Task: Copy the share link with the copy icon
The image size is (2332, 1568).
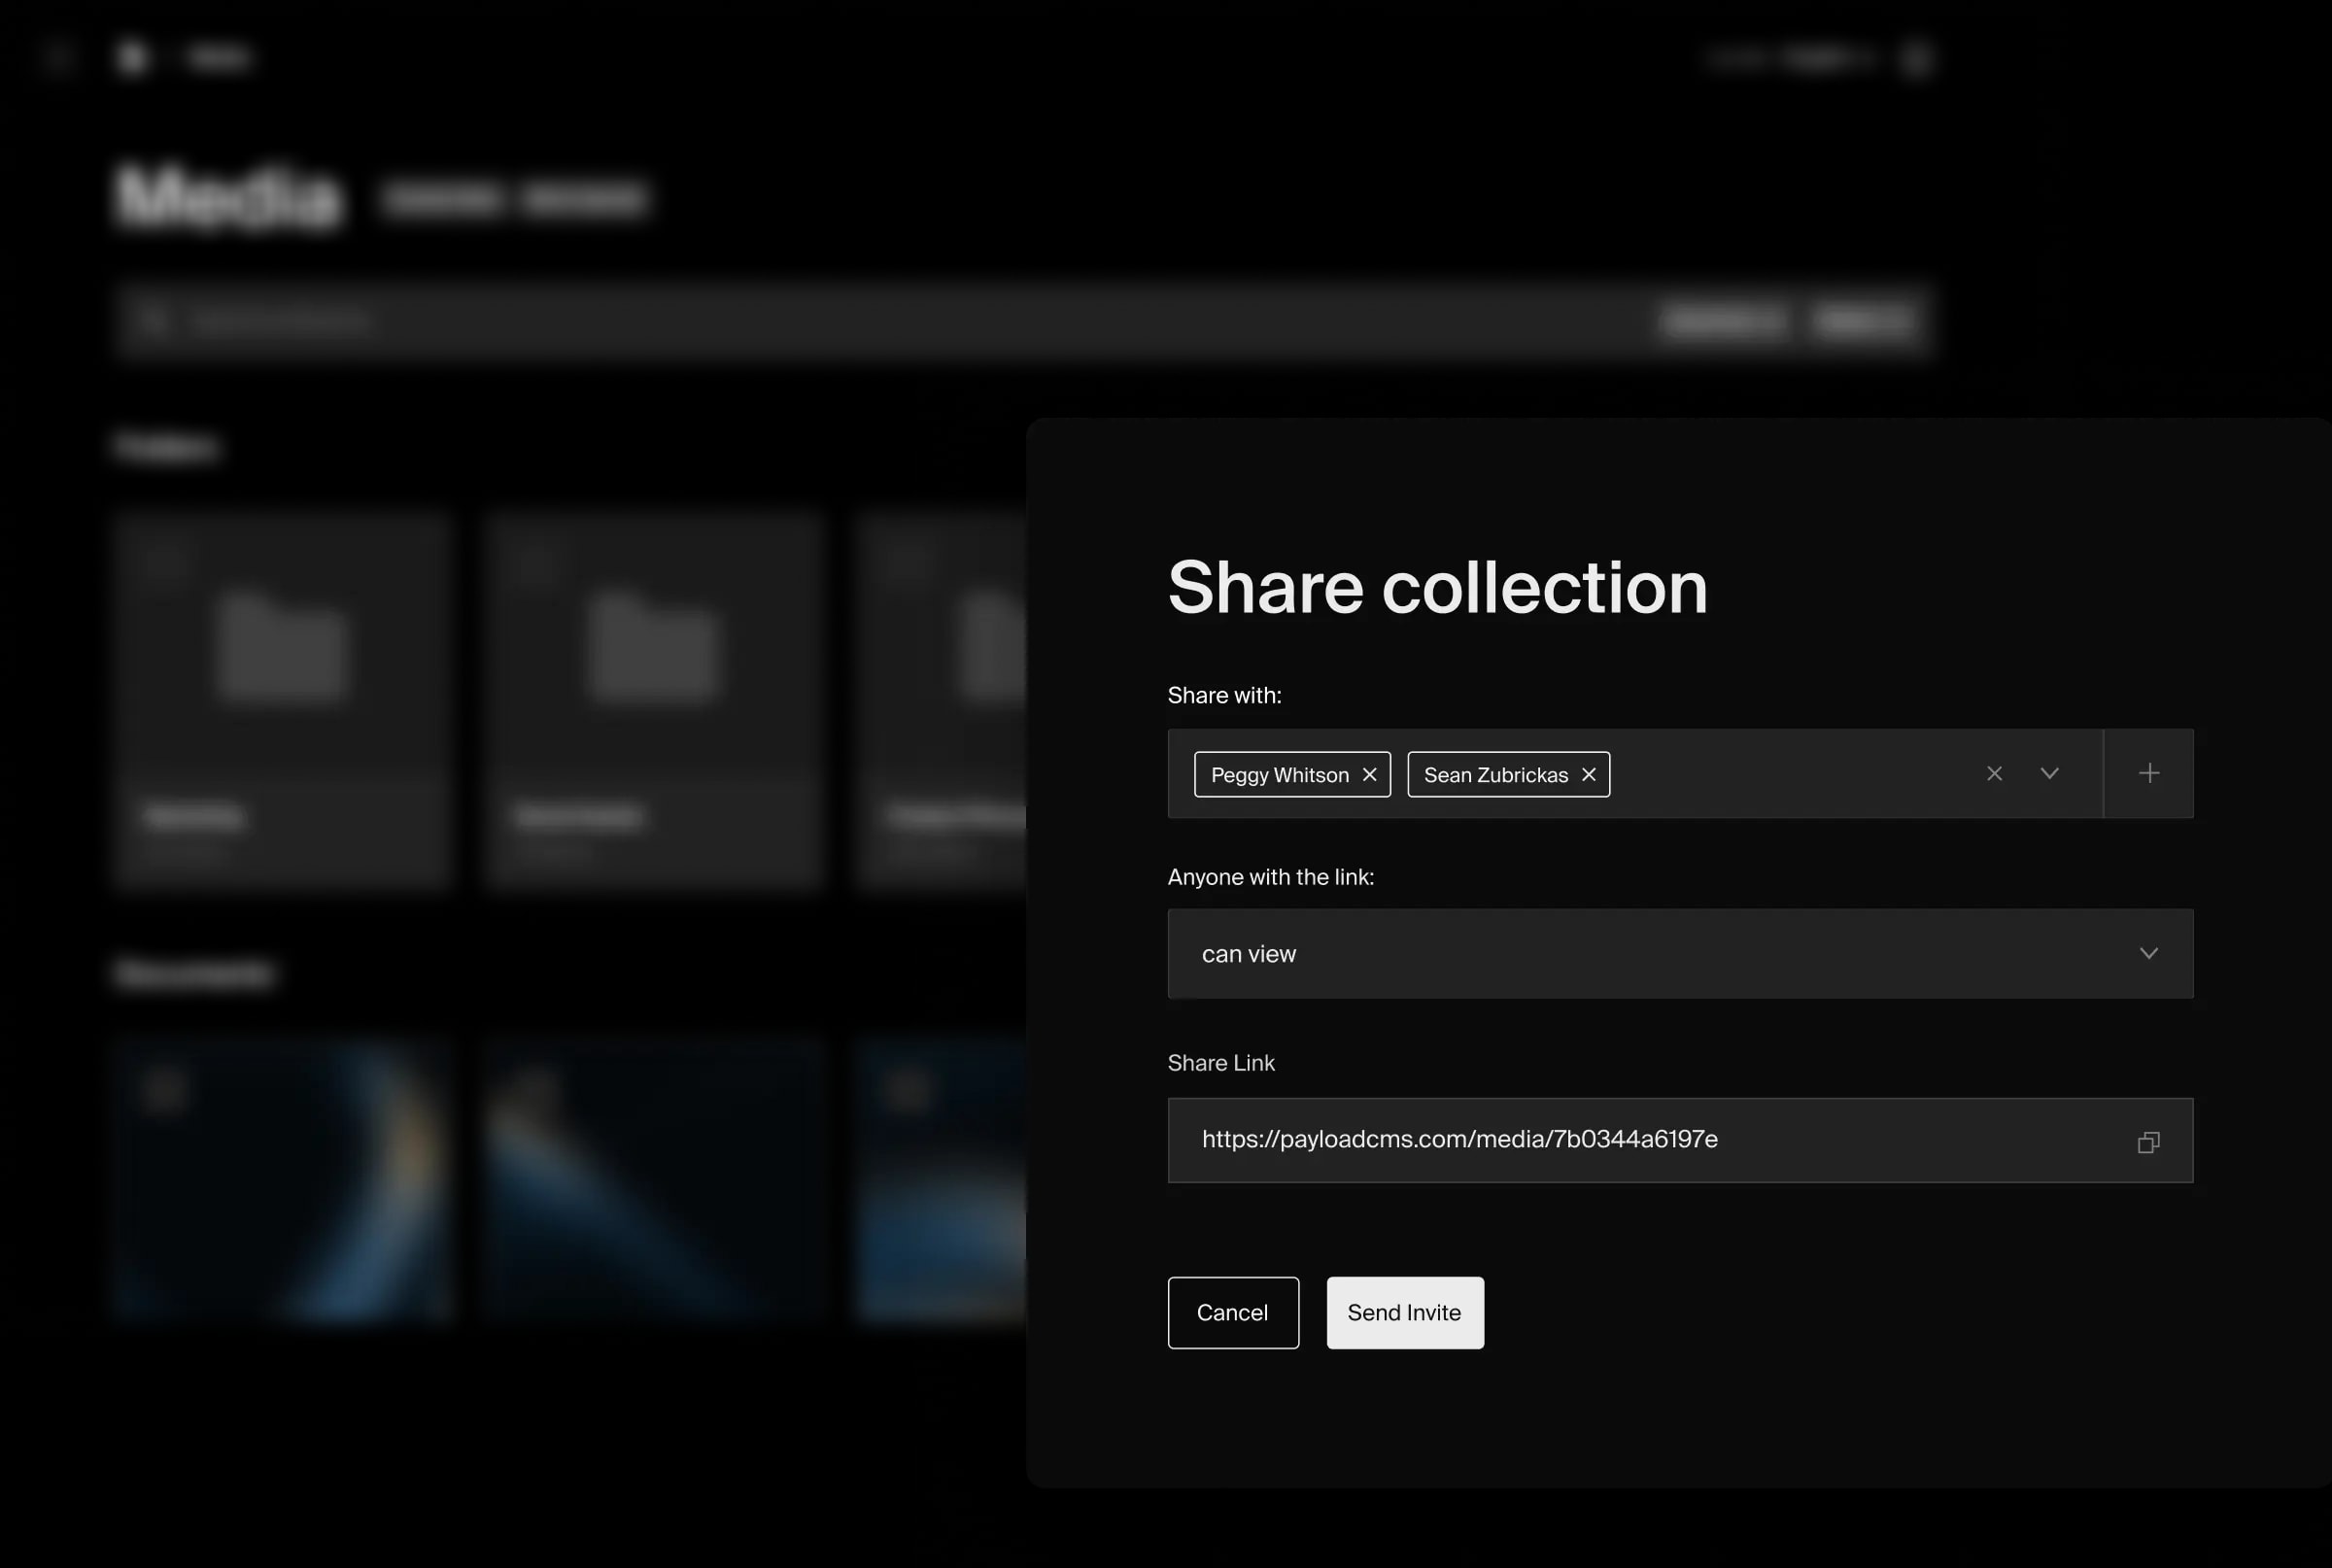Action: click(2148, 1141)
